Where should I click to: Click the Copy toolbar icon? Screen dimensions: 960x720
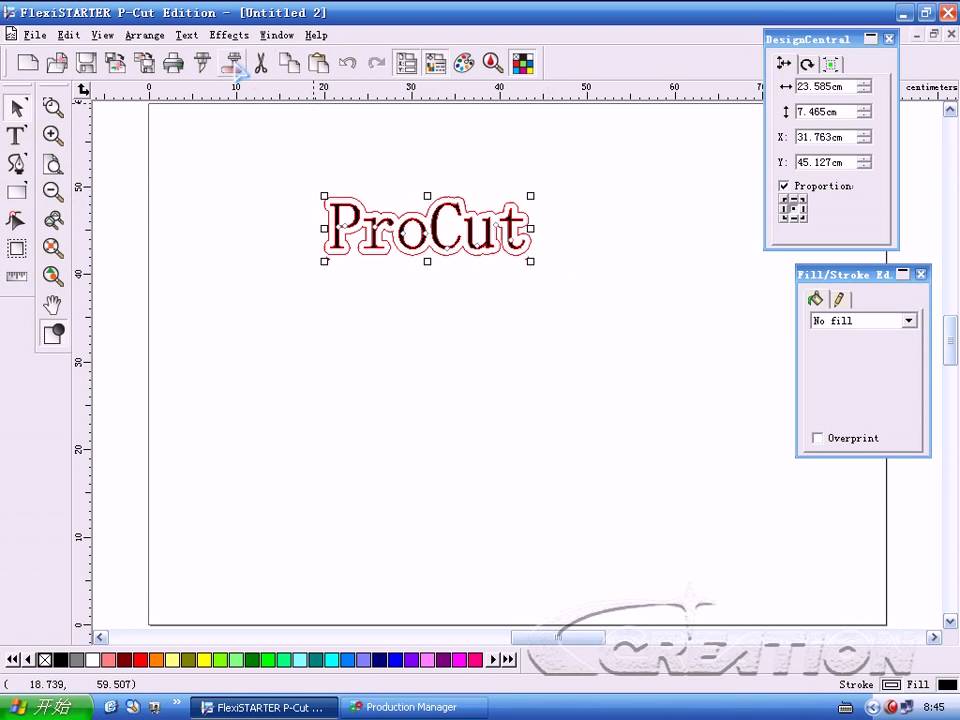pyautogui.click(x=289, y=62)
